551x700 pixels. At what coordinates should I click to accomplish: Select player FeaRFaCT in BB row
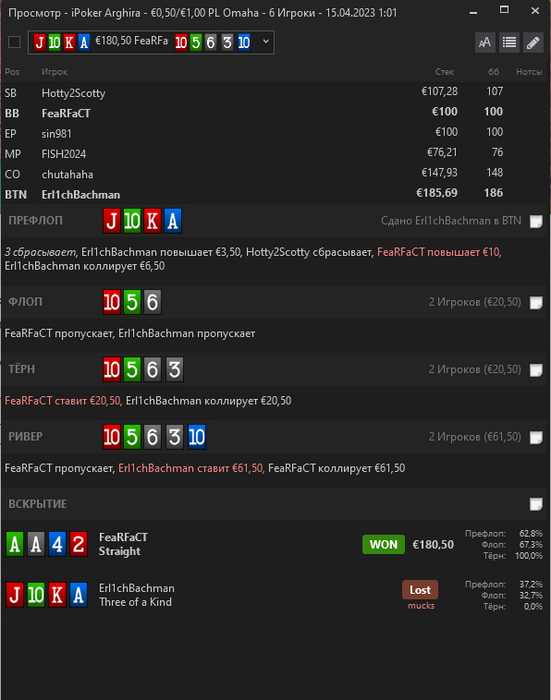point(66,113)
